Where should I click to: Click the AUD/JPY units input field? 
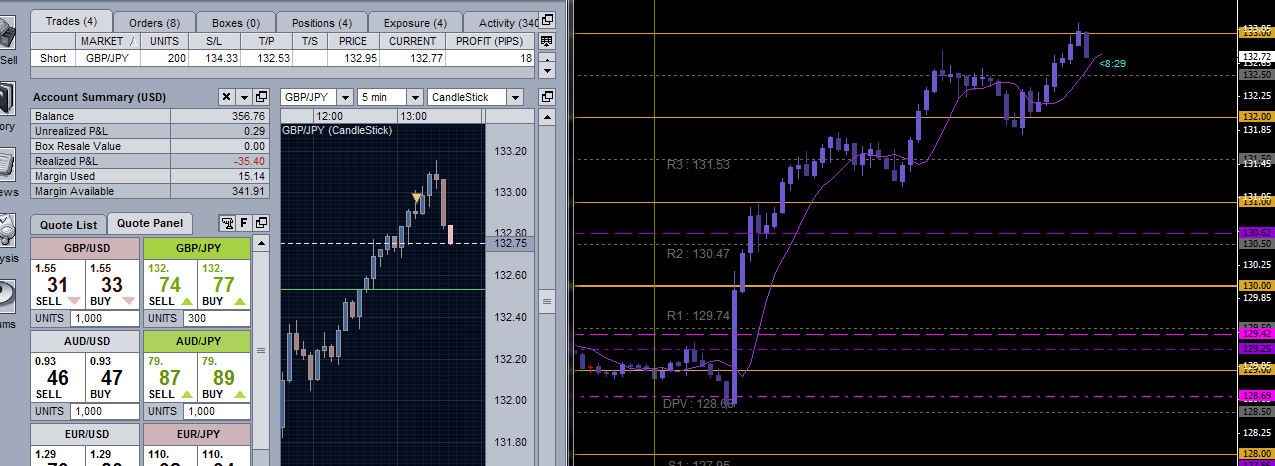(217, 411)
